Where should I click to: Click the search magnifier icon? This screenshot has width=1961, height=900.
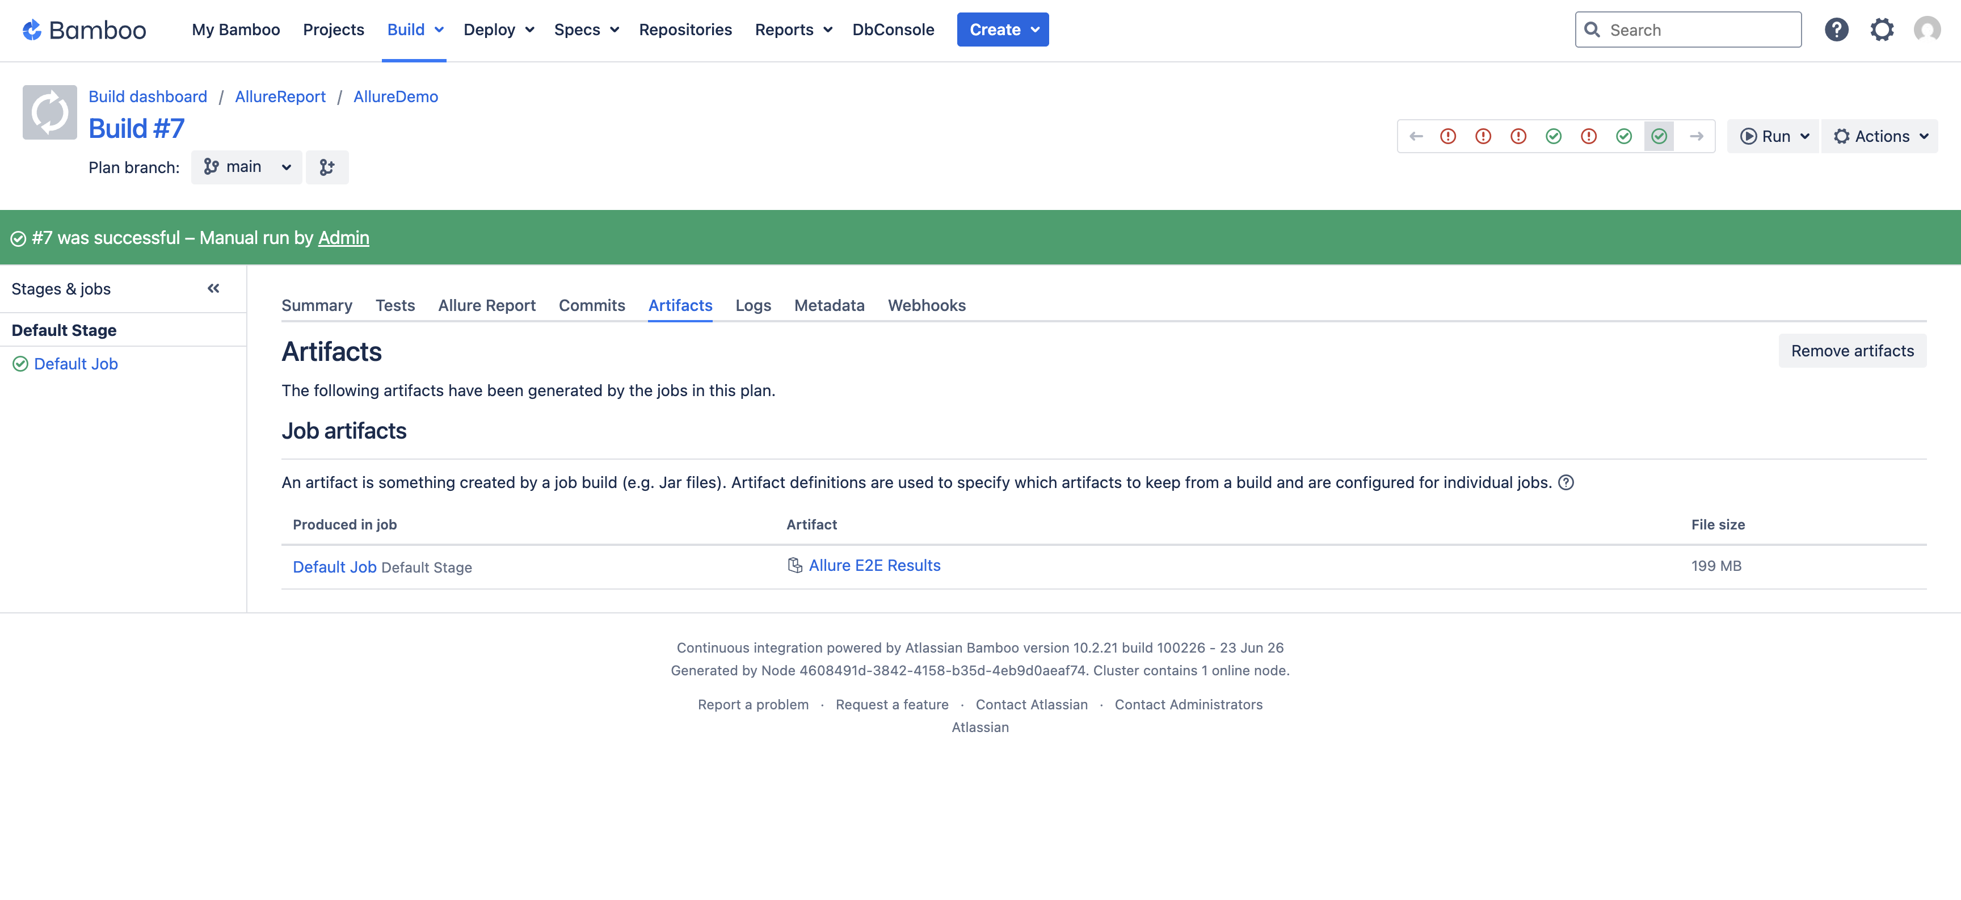(1592, 30)
